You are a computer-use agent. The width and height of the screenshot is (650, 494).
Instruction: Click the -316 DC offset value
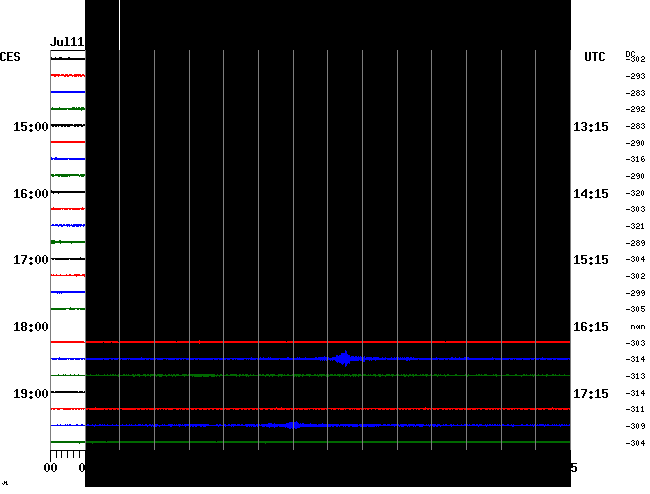[x=635, y=159]
